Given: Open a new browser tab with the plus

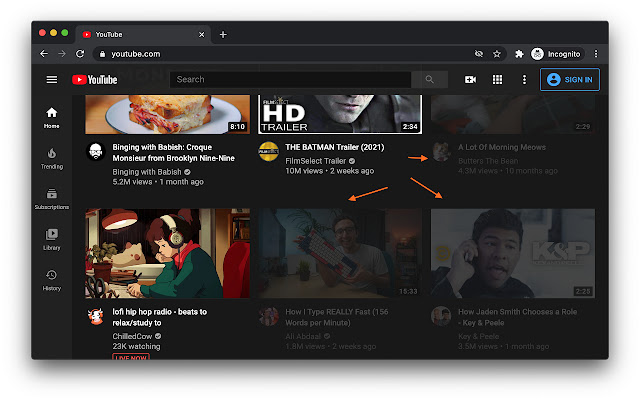Looking at the screenshot, I should coord(223,35).
